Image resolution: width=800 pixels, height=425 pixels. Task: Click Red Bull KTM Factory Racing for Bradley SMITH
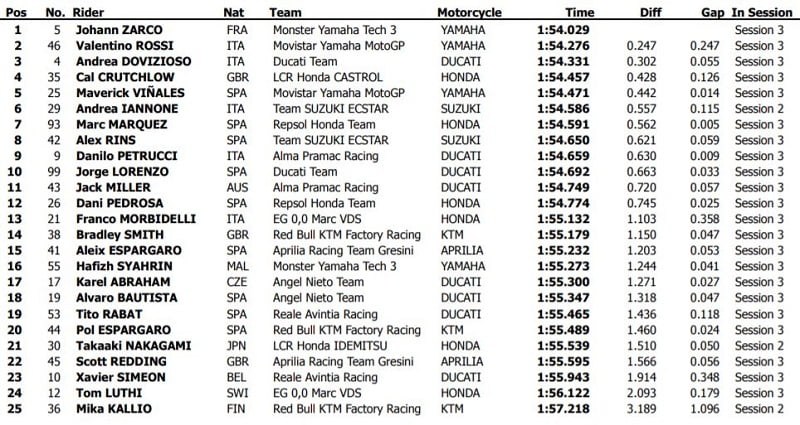[x=347, y=235]
